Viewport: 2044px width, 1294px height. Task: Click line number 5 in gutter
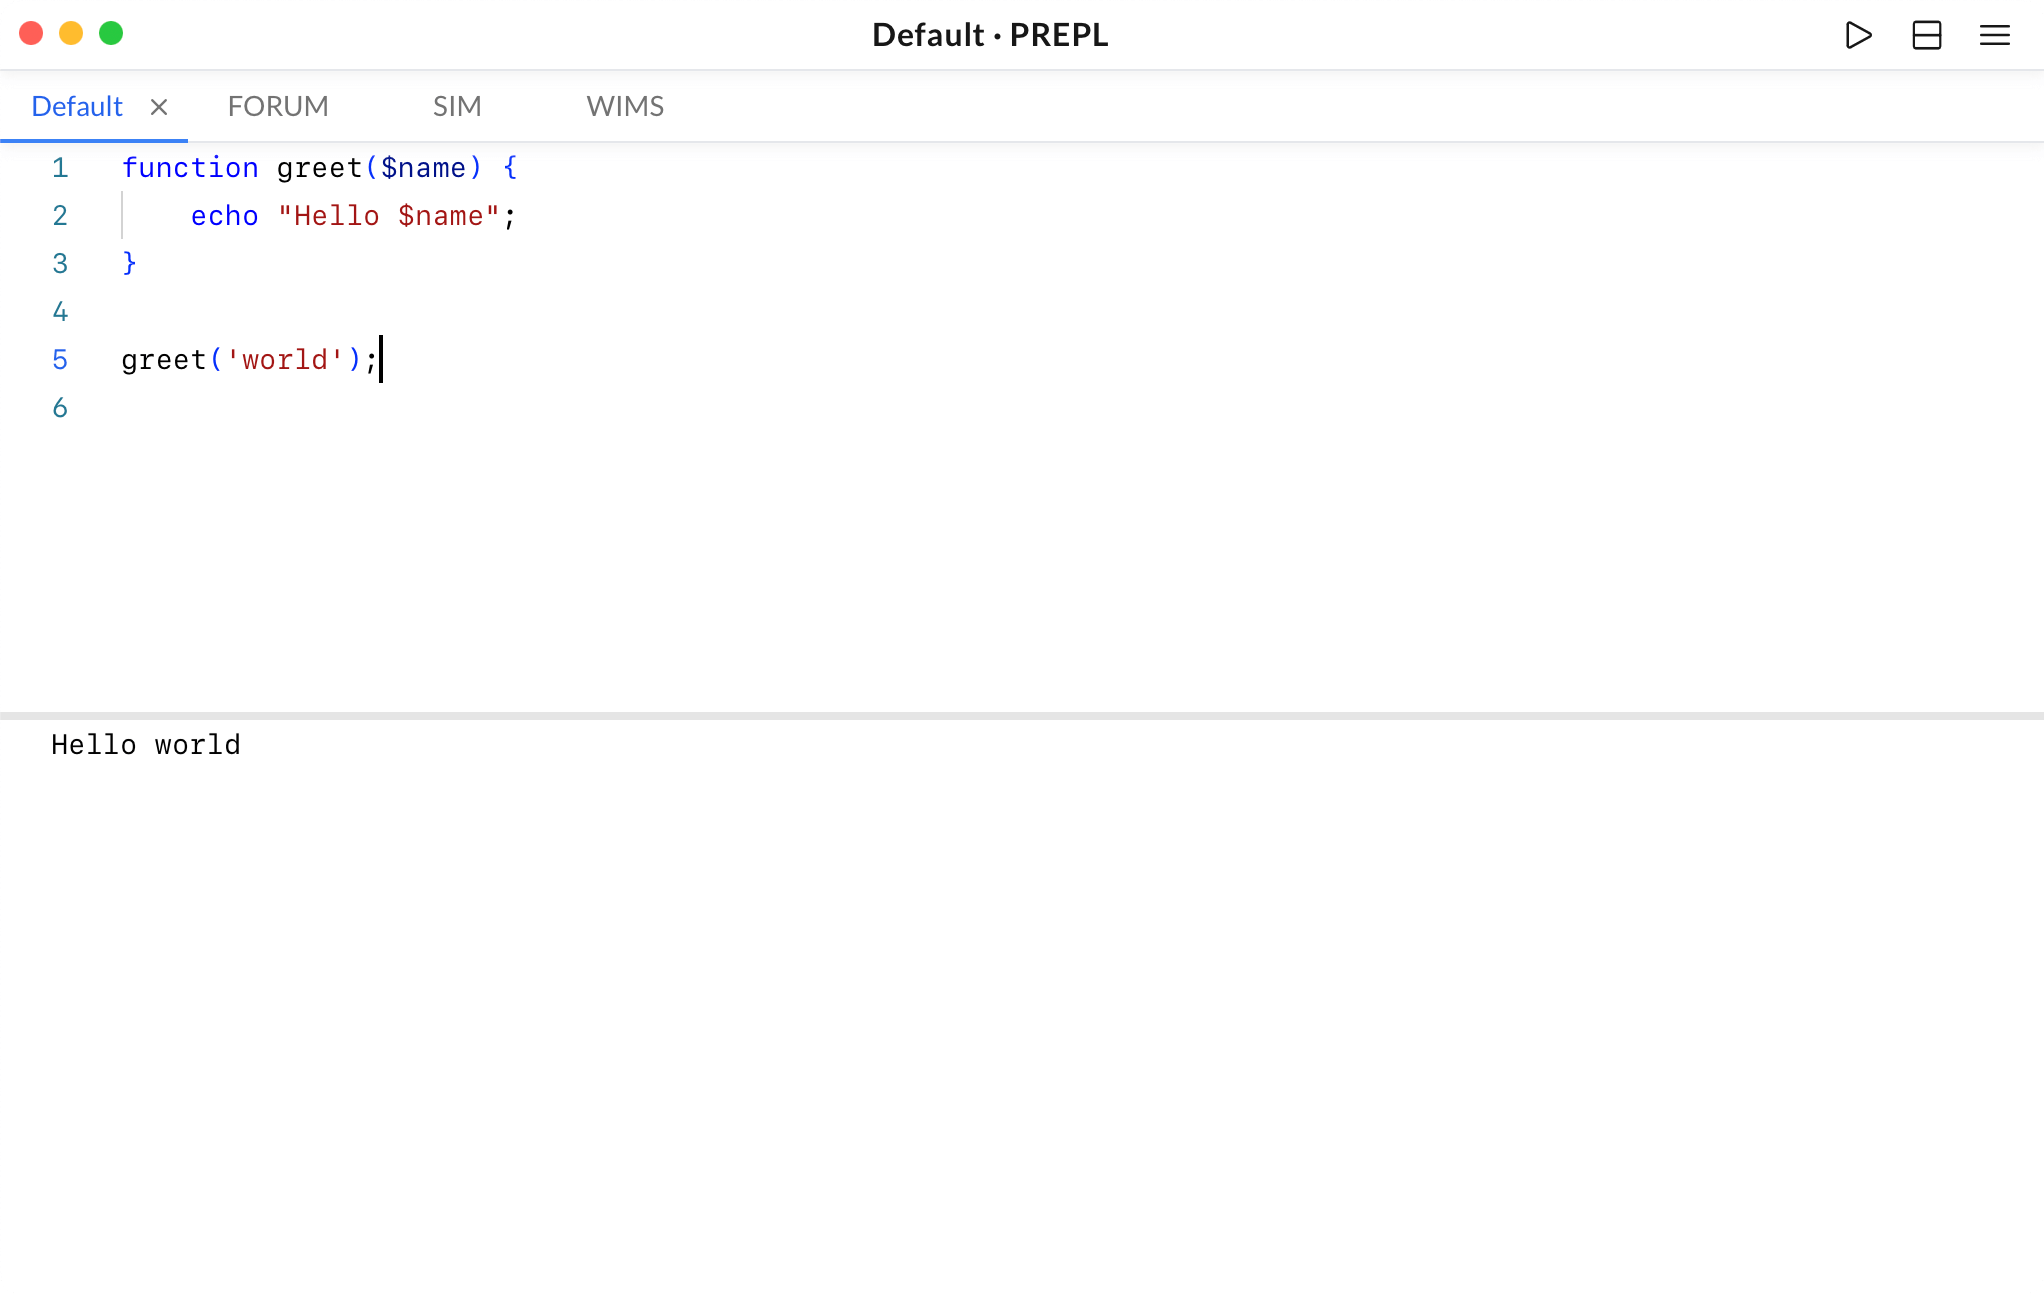coord(60,360)
